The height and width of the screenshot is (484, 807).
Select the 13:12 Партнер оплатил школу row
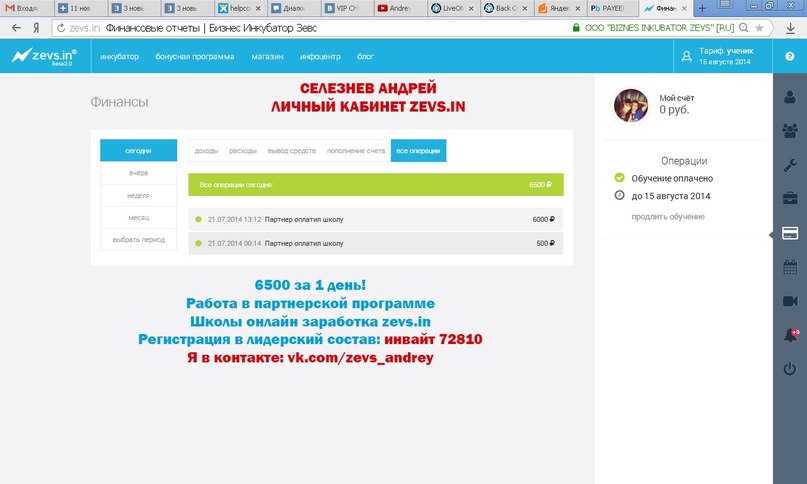[x=376, y=219]
